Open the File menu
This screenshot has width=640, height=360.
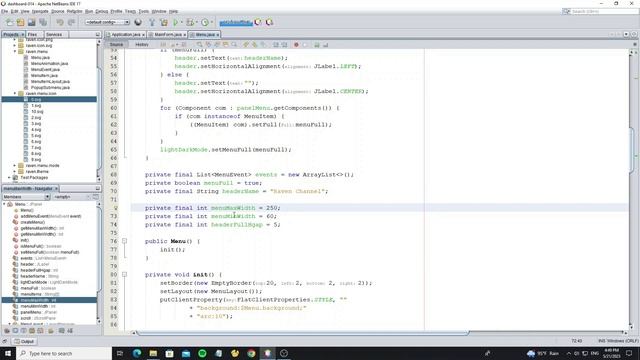tap(4, 11)
